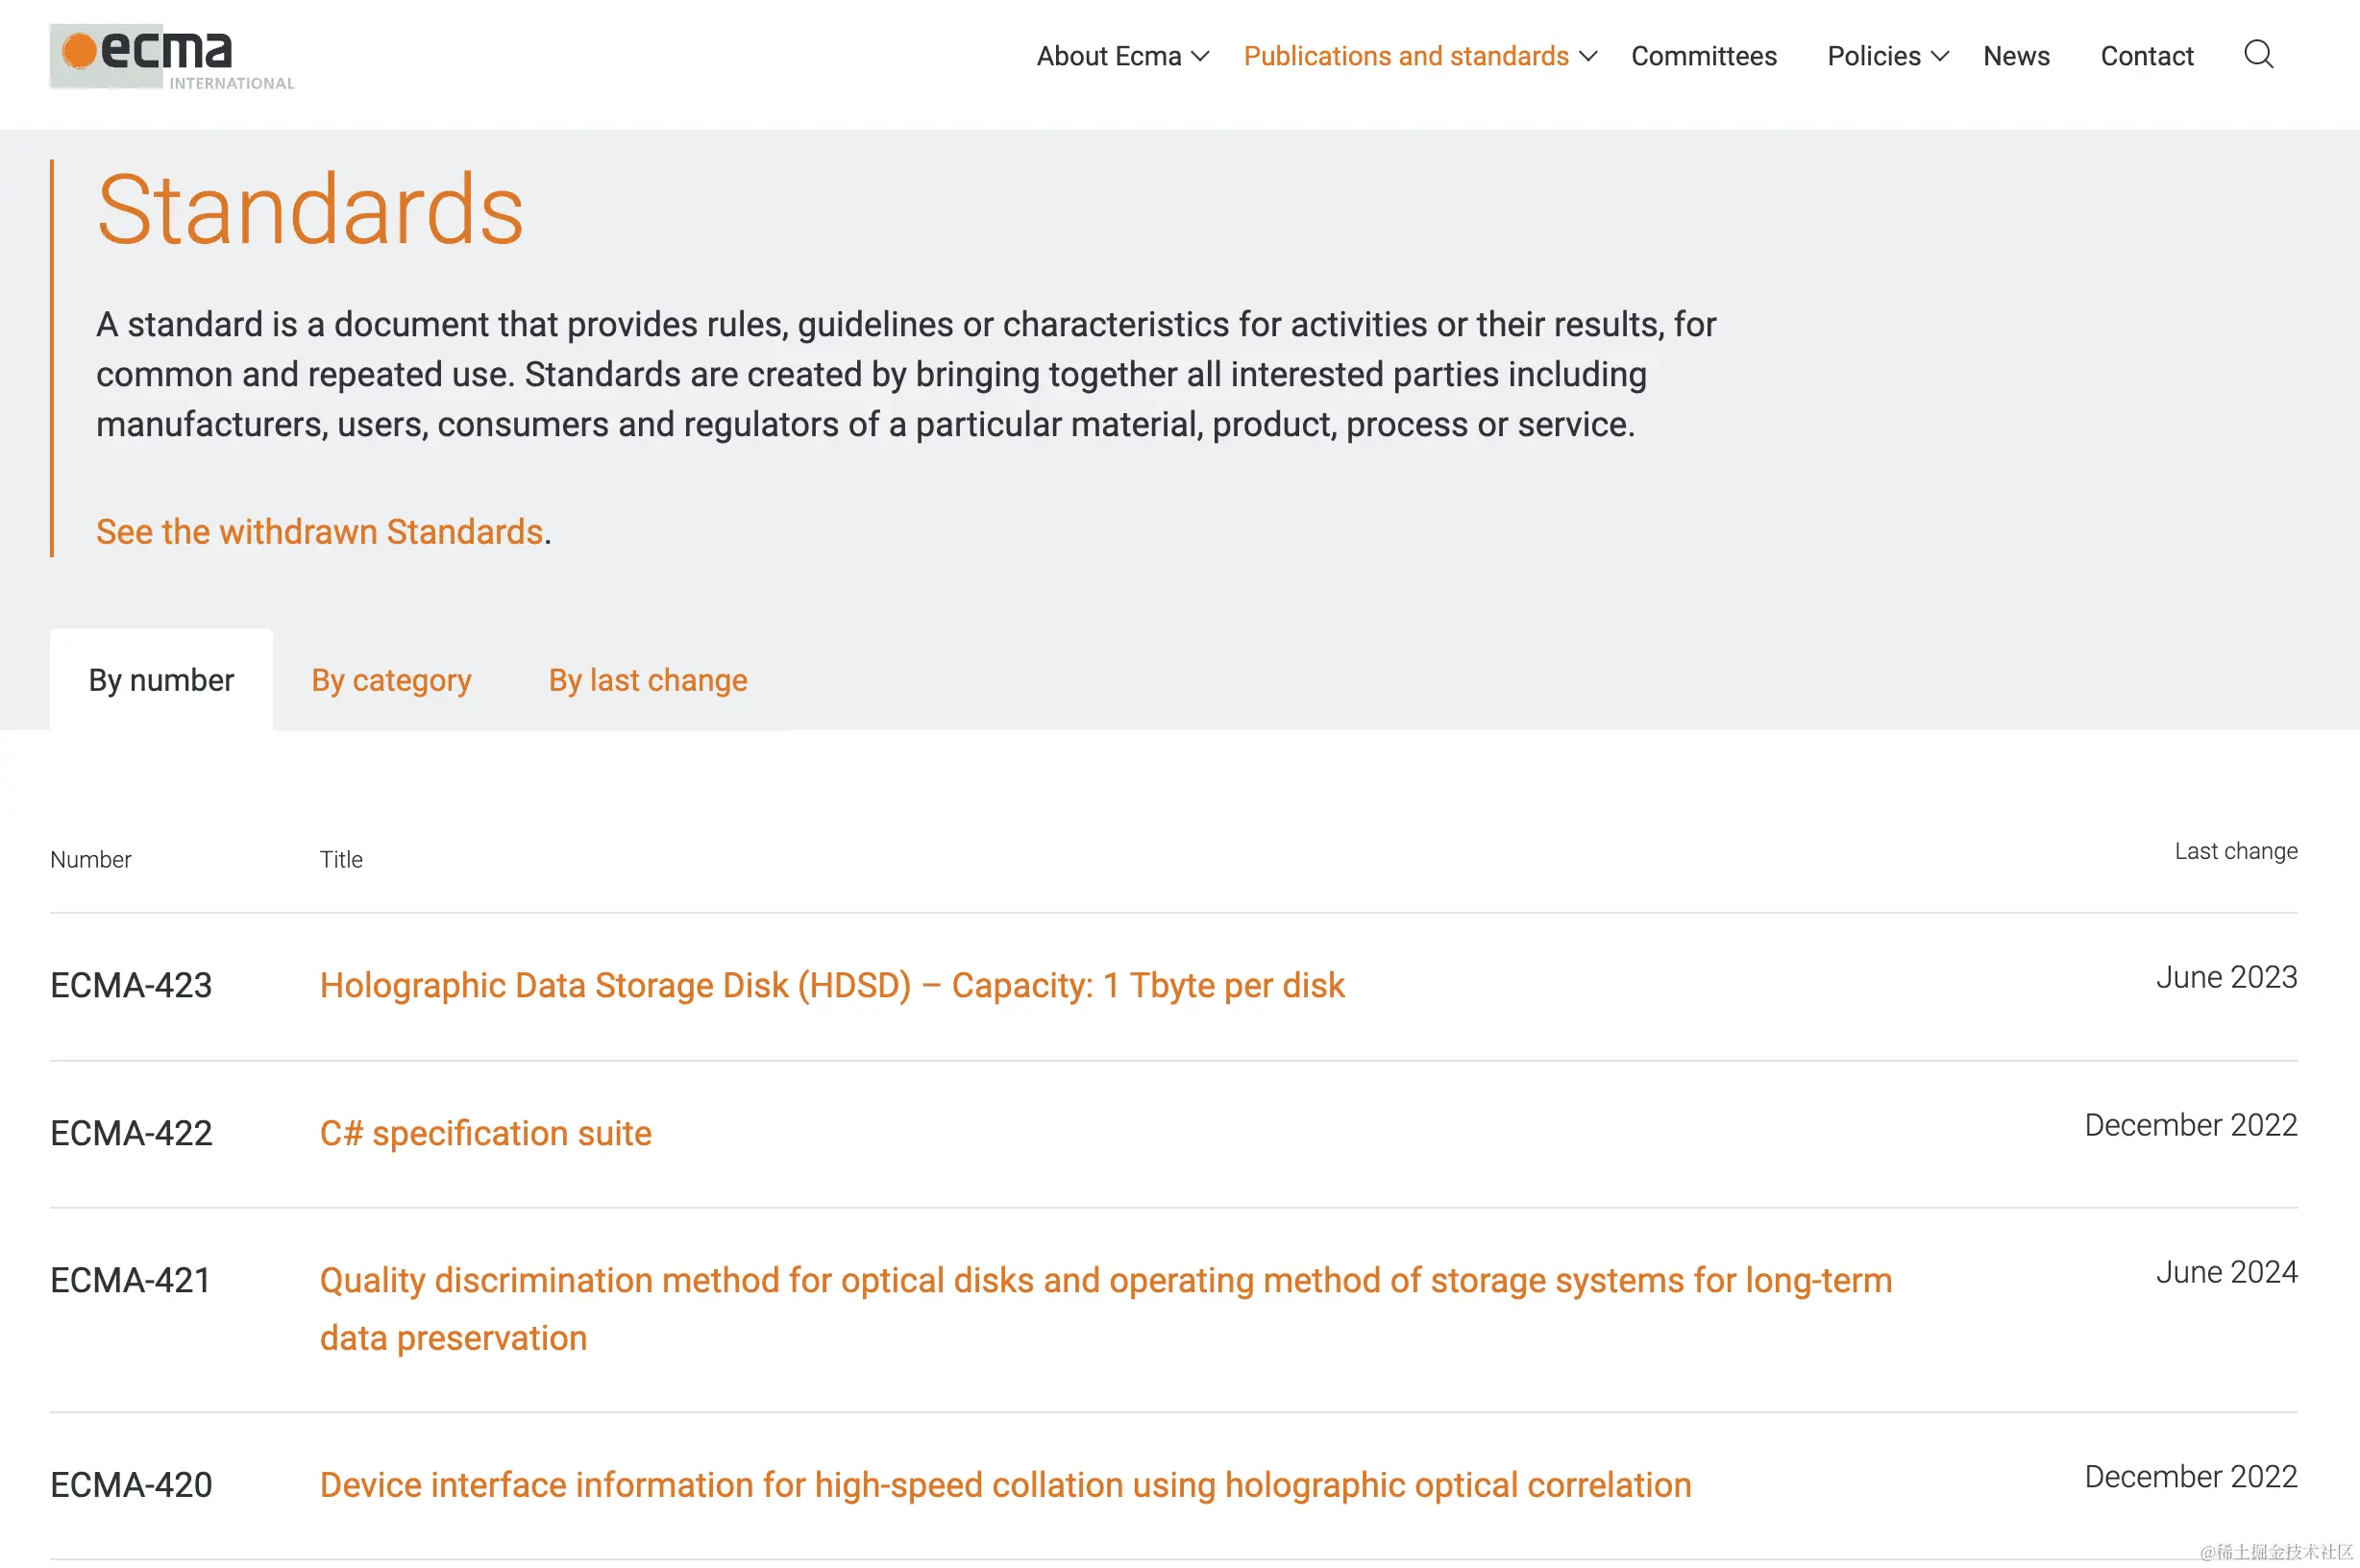Switch to the By last change tab

[x=648, y=680]
